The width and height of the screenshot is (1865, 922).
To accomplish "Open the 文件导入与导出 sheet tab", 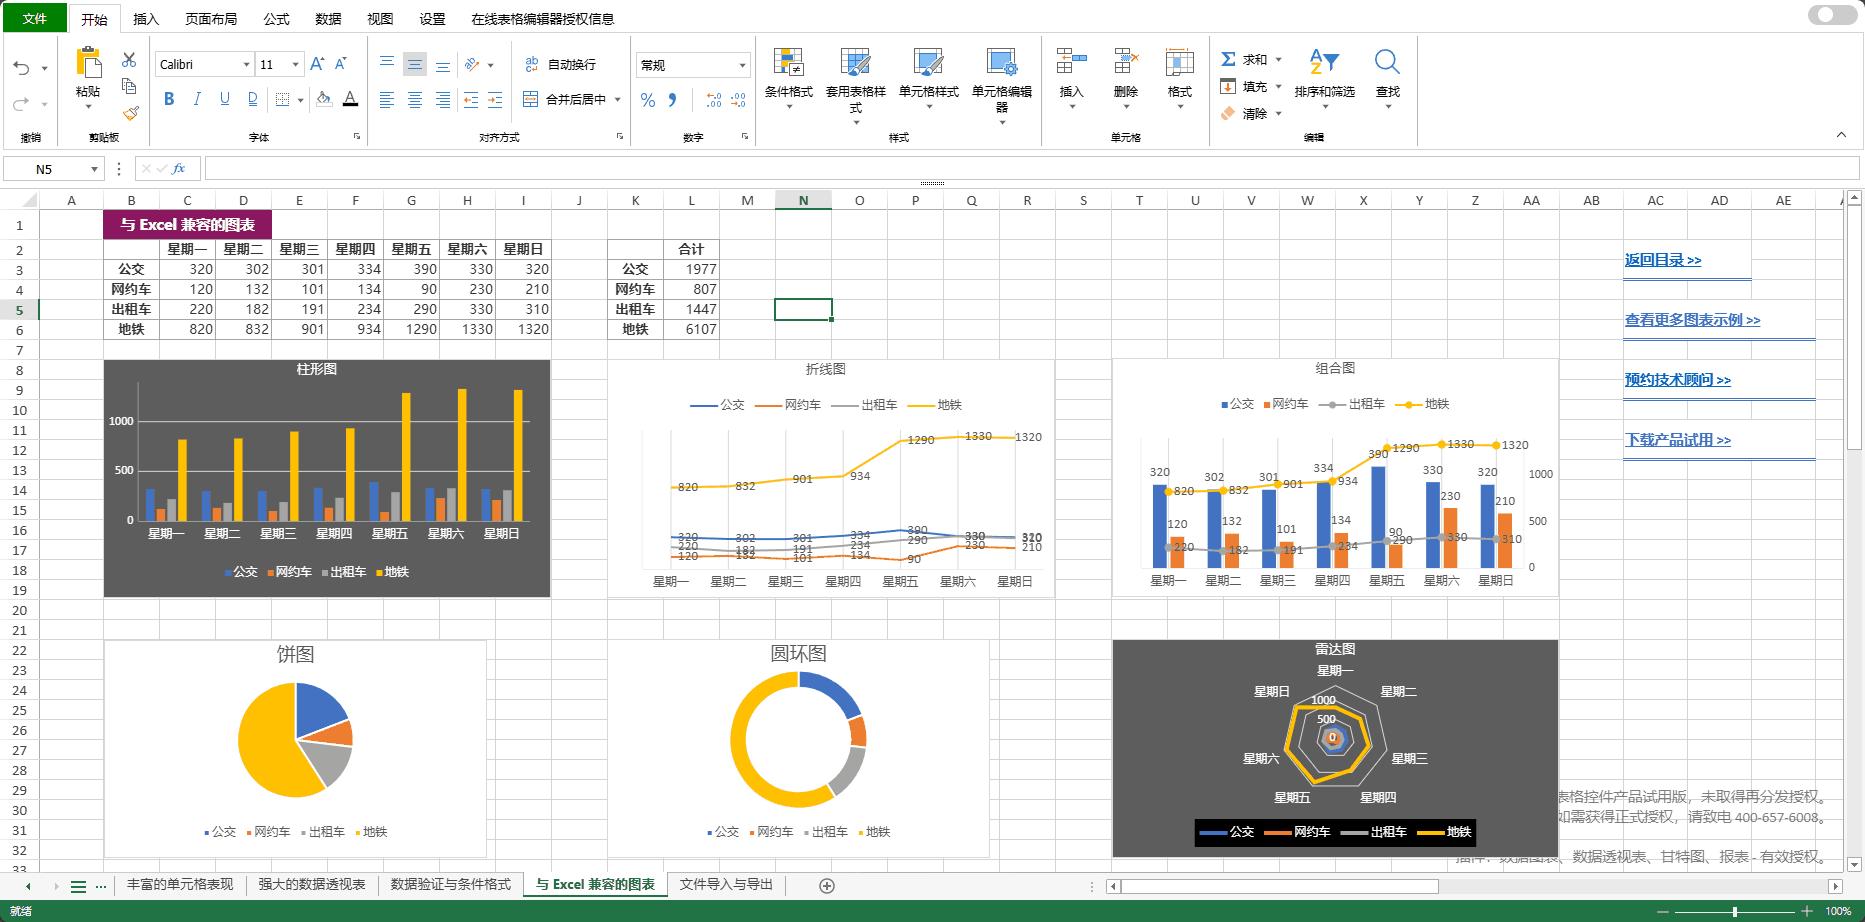I will click(x=726, y=884).
